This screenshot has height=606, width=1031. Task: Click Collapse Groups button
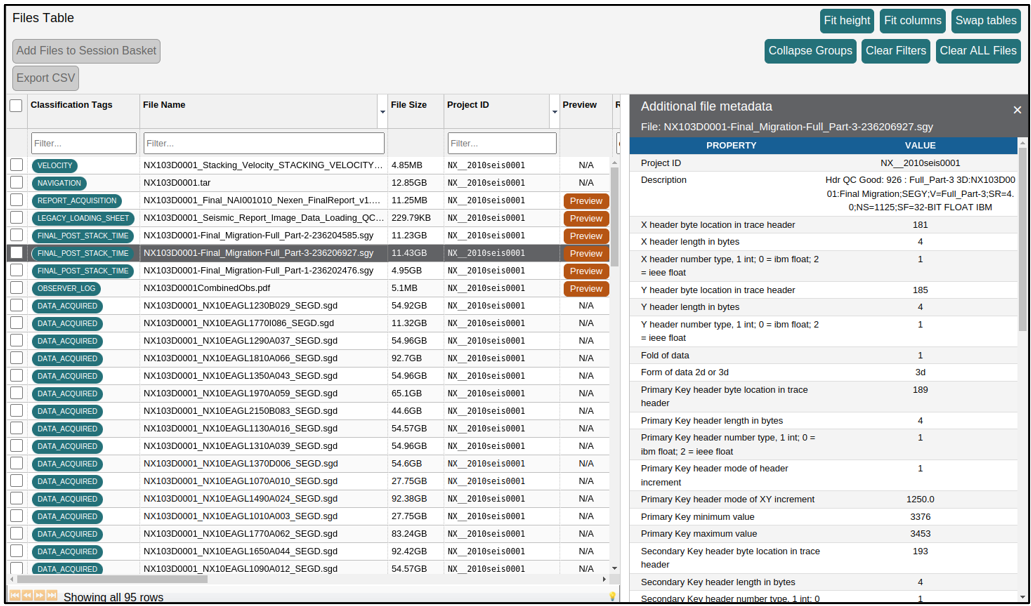tap(810, 51)
